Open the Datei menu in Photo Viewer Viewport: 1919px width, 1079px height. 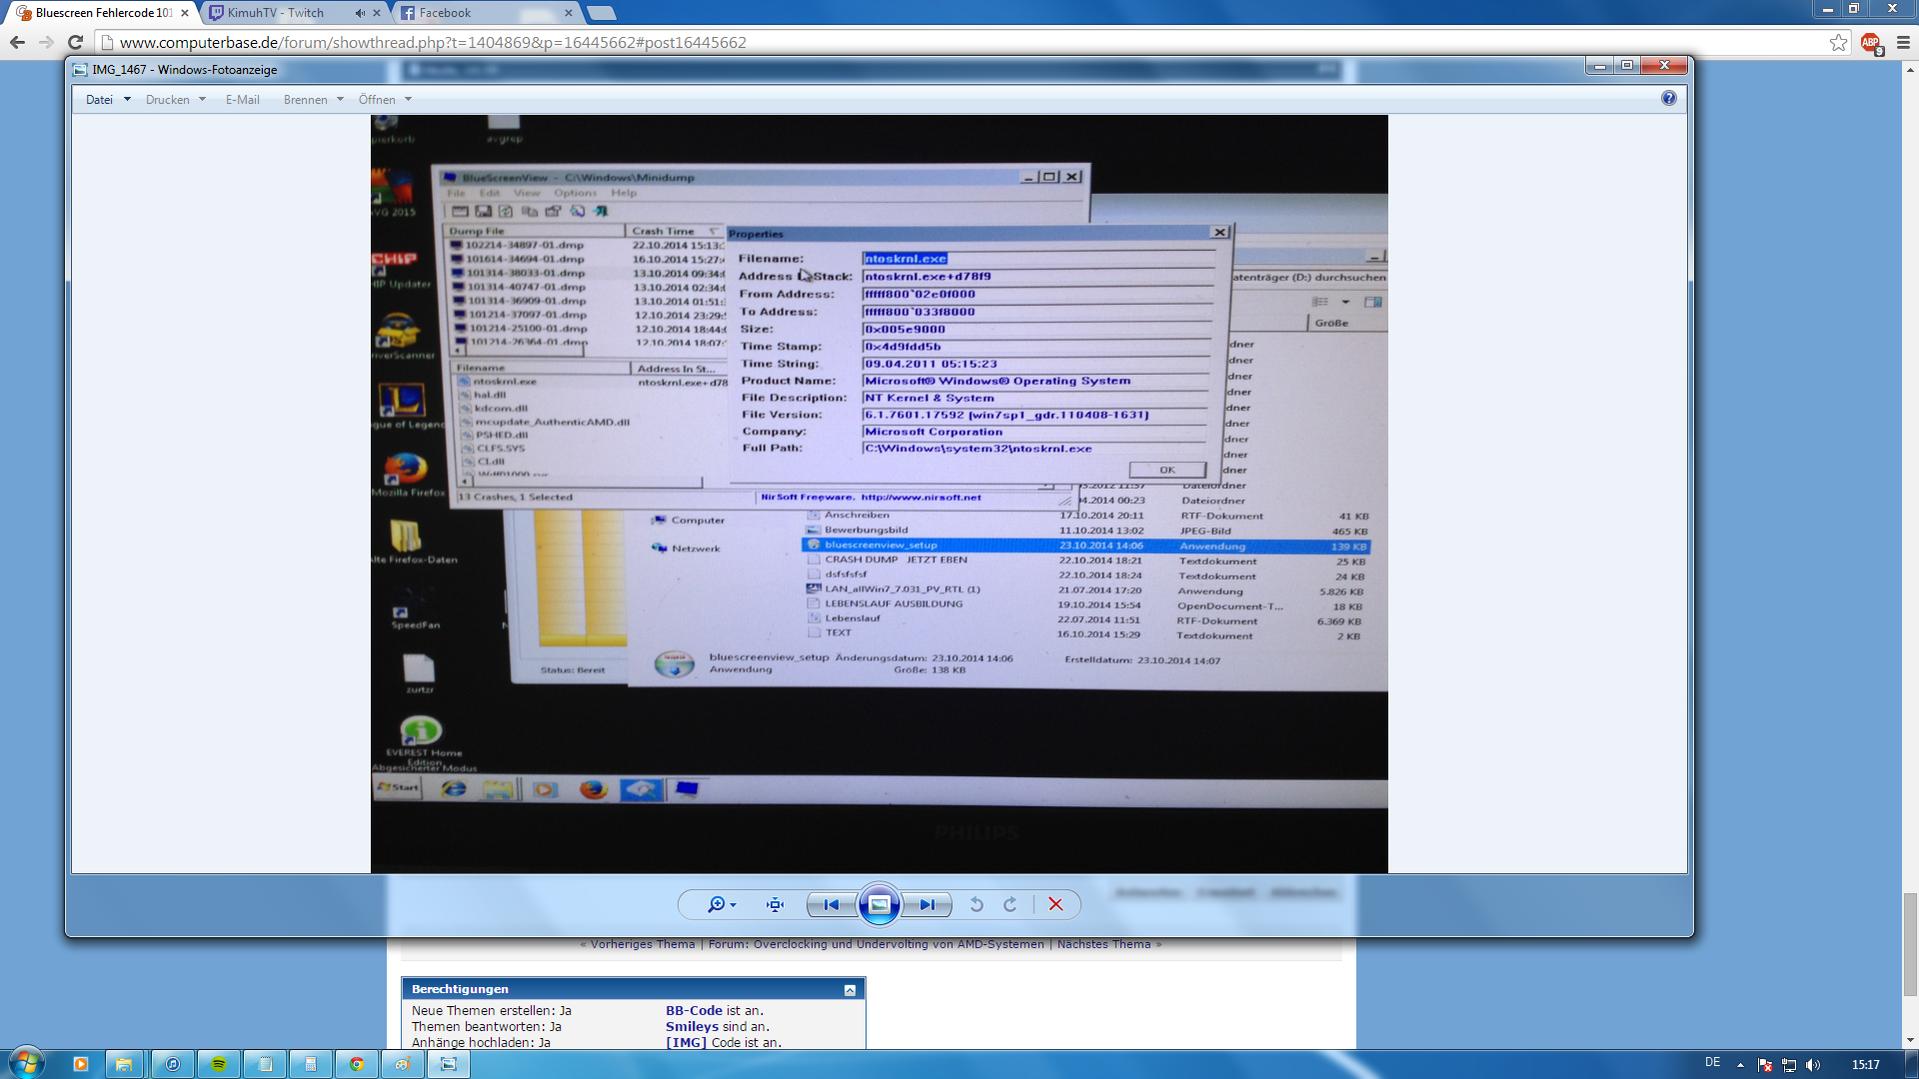click(108, 99)
